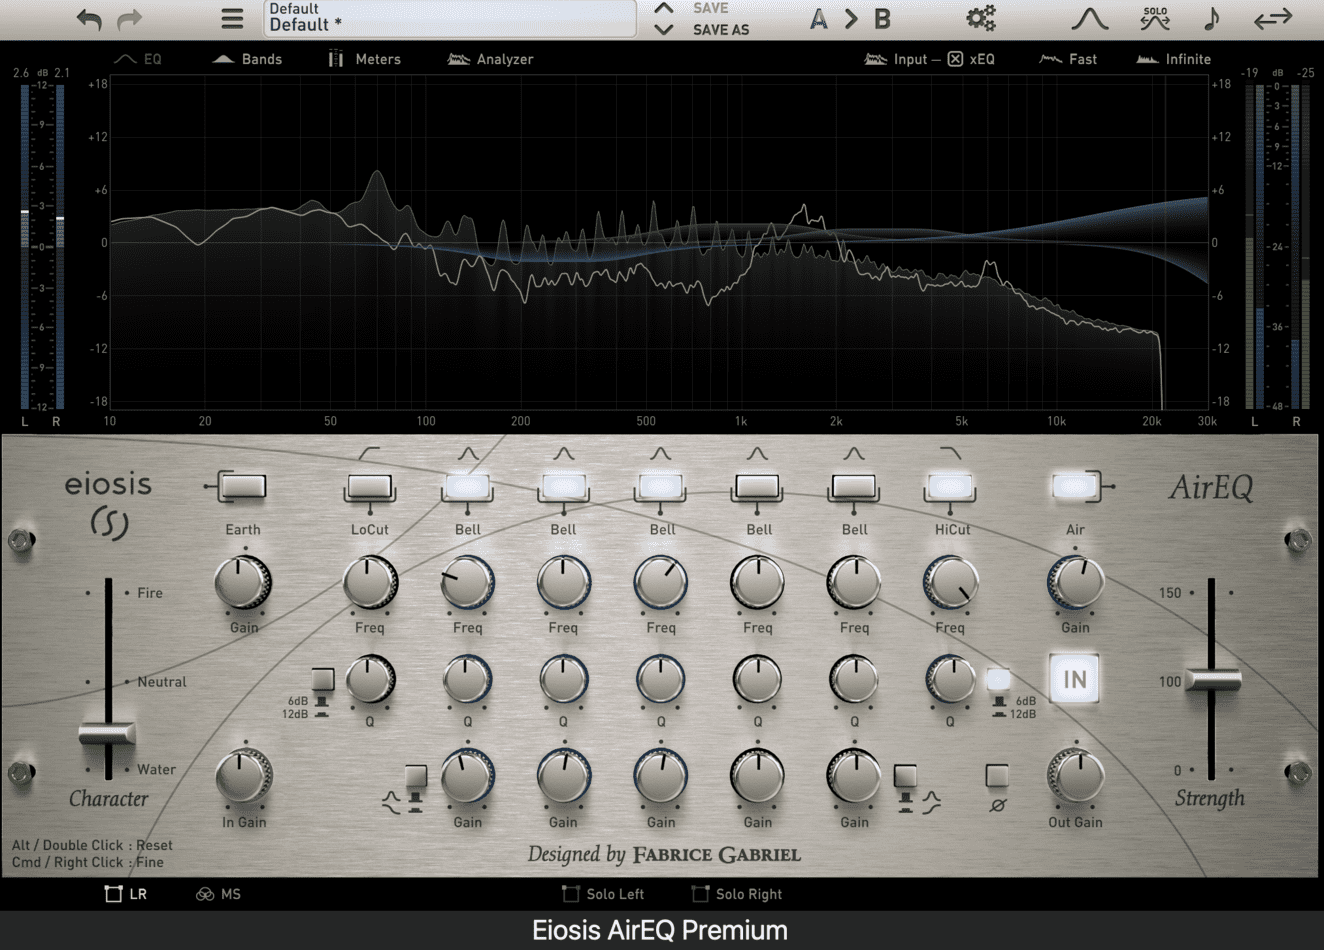Select the A comparison state
The height and width of the screenshot is (950, 1324).
818,19
